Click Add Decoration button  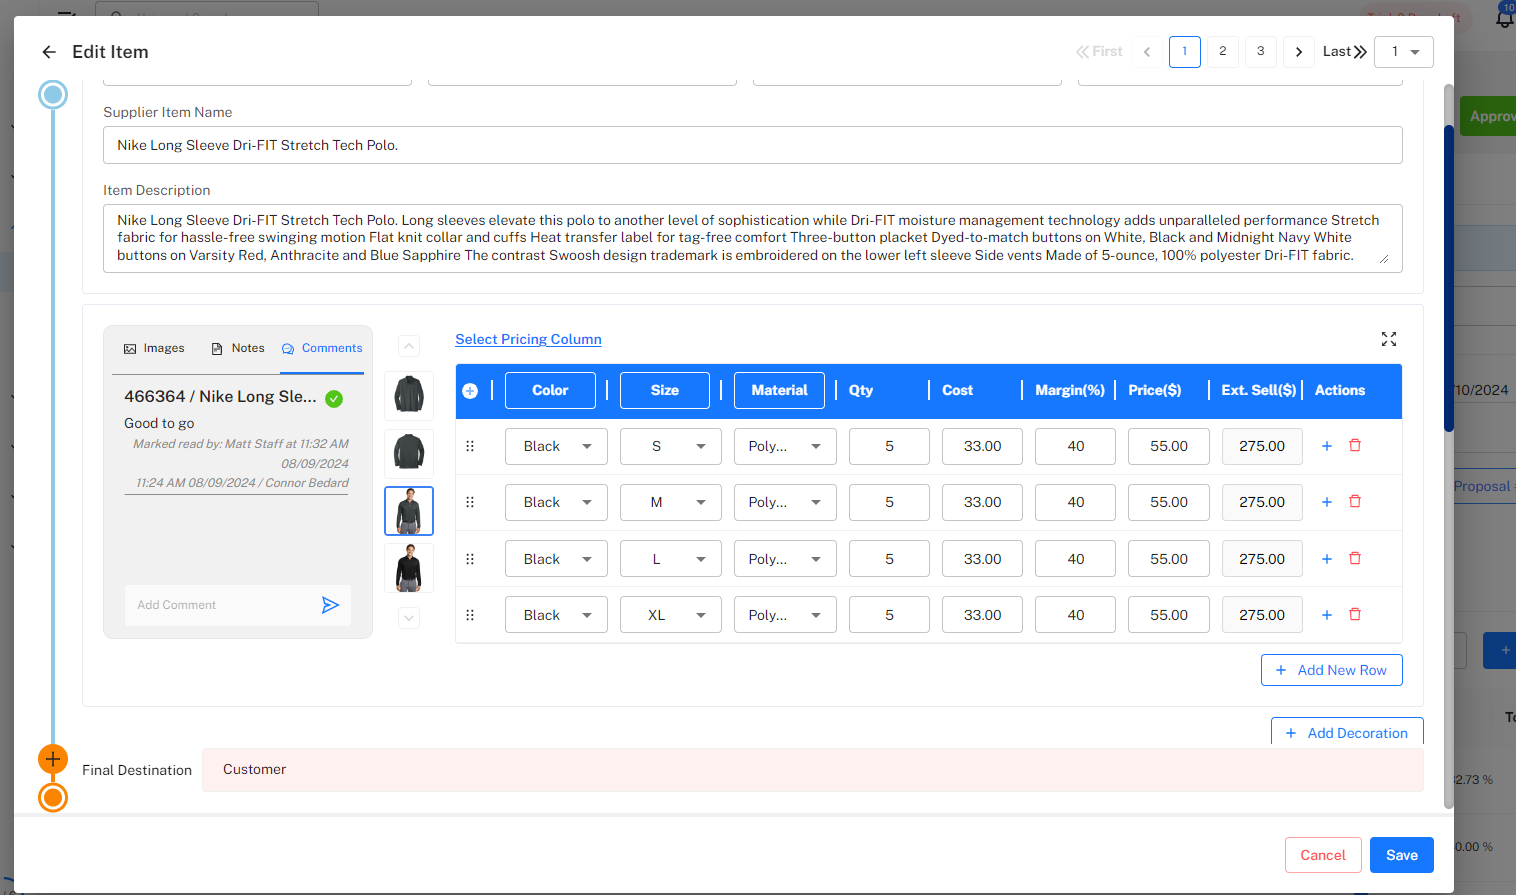(1347, 732)
